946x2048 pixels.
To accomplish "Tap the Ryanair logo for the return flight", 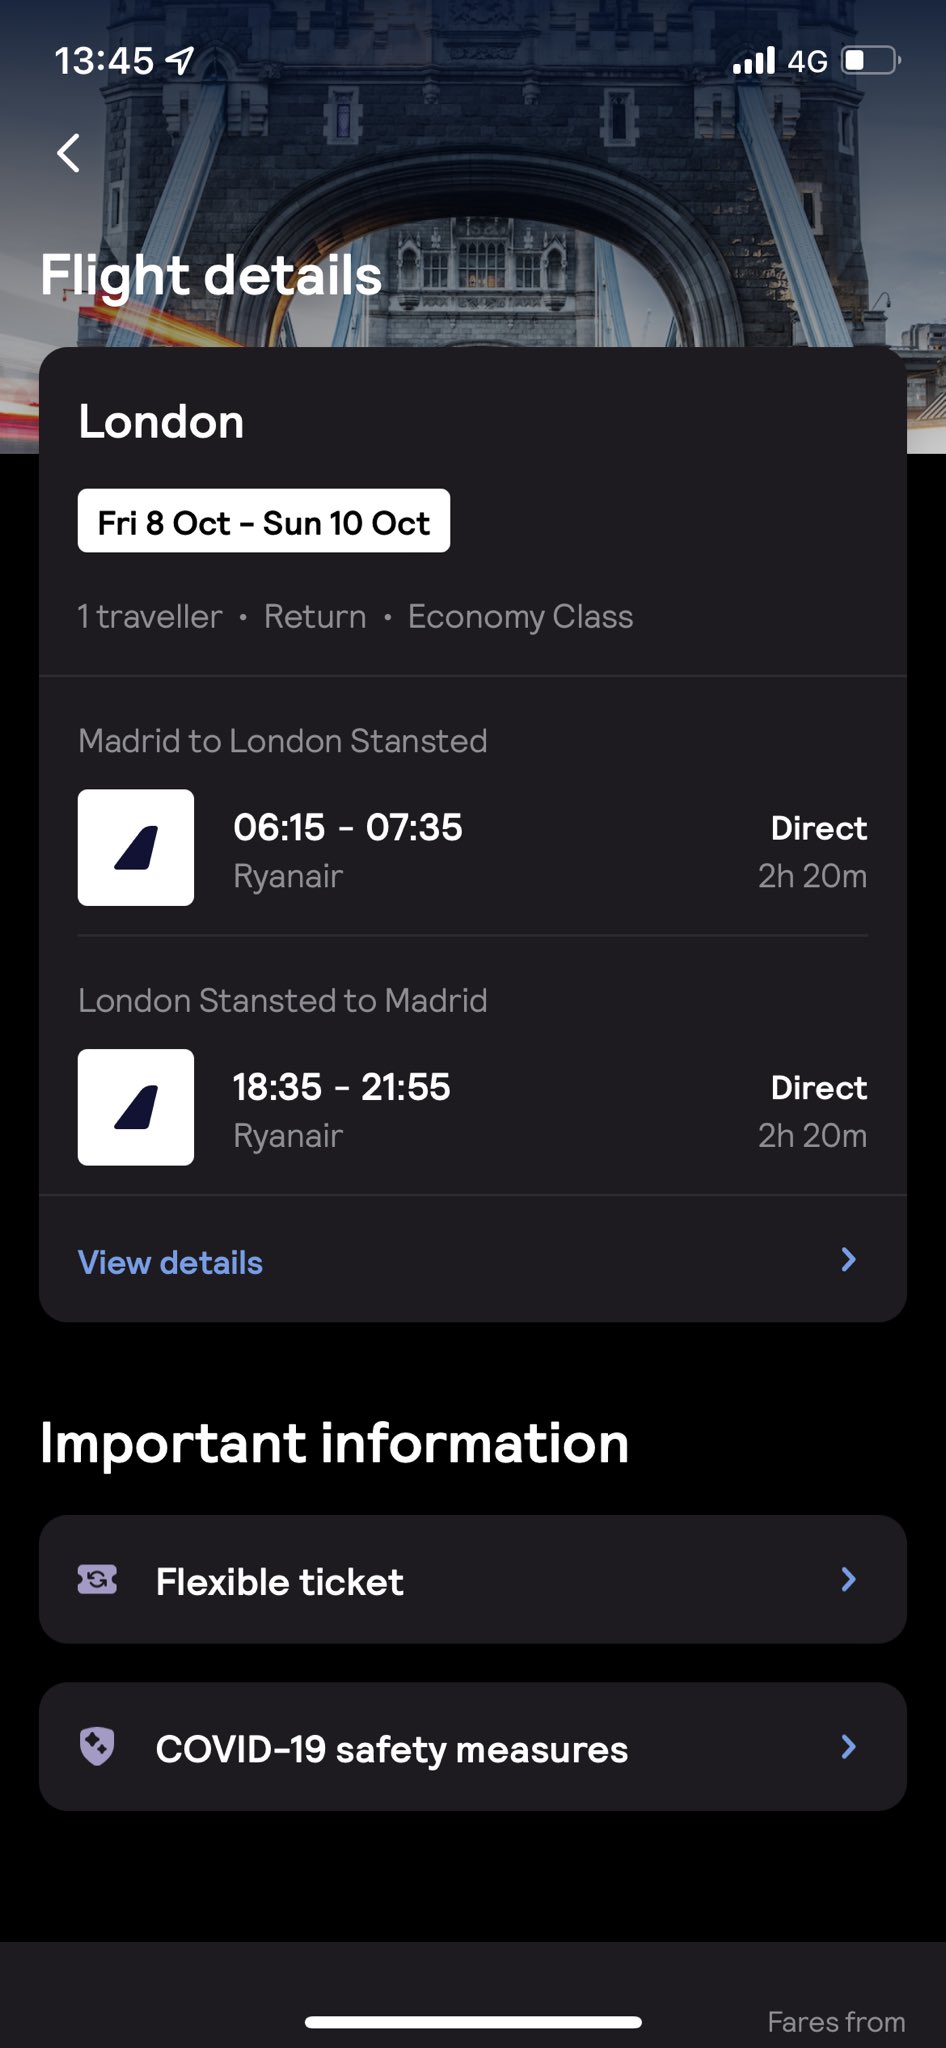I will click(x=136, y=1107).
